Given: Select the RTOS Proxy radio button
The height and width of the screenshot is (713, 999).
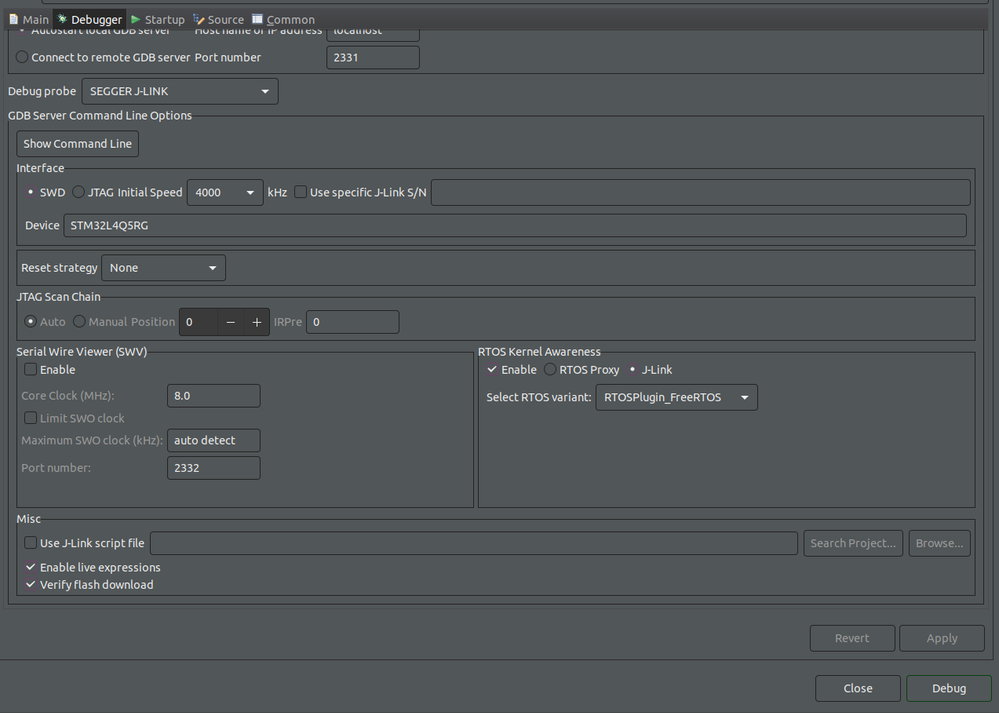Looking at the screenshot, I should [550, 370].
